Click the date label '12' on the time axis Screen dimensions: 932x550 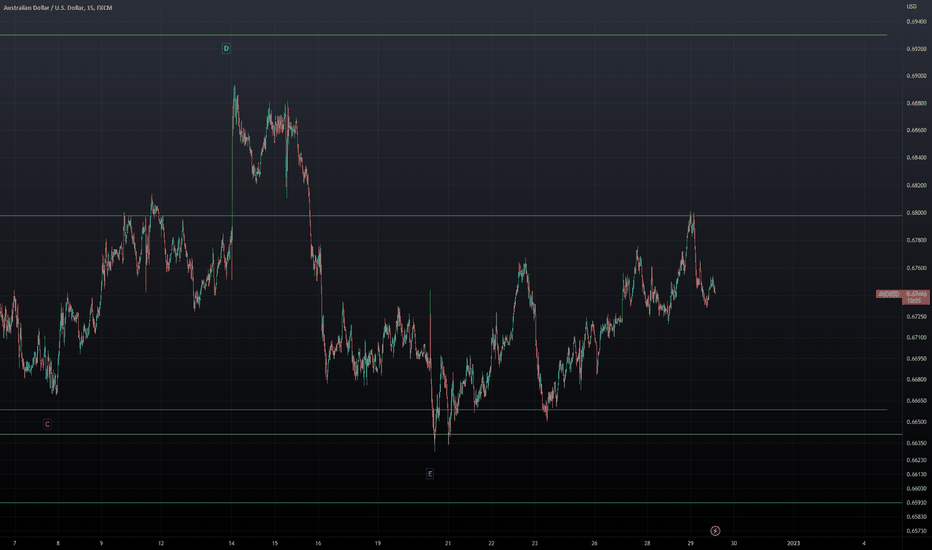161,543
